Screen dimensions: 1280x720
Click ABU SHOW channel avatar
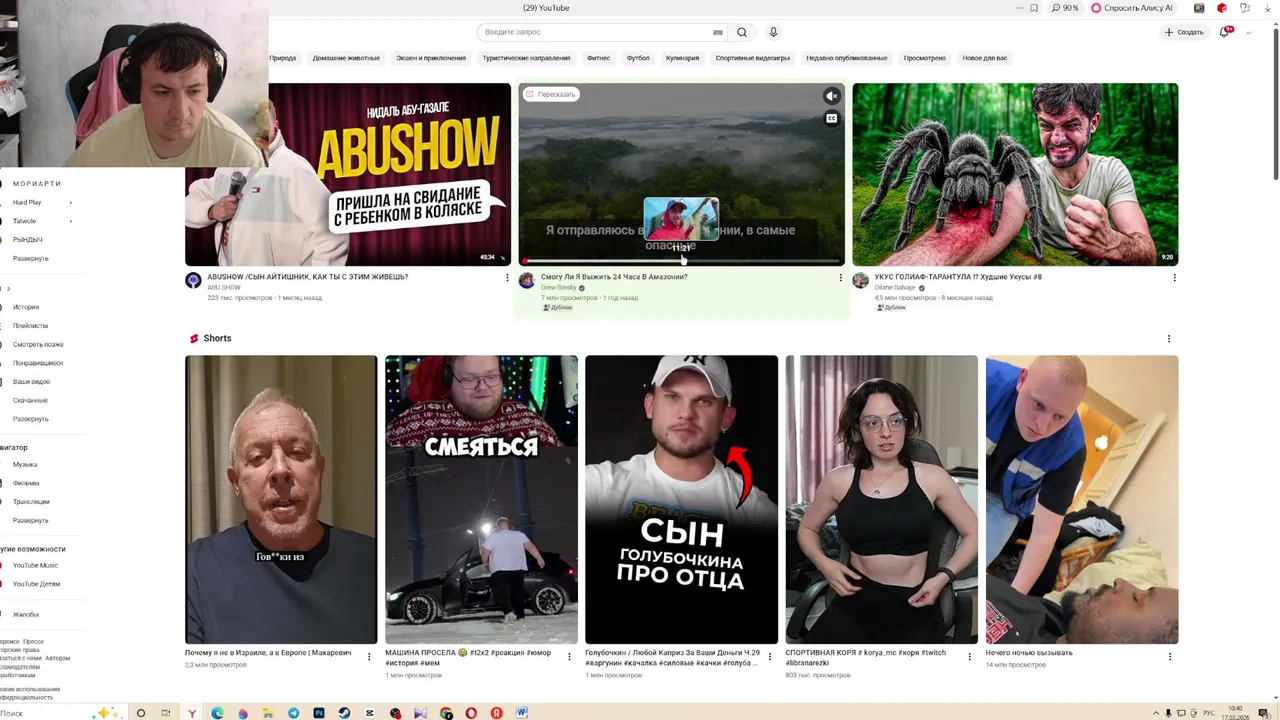tap(193, 281)
